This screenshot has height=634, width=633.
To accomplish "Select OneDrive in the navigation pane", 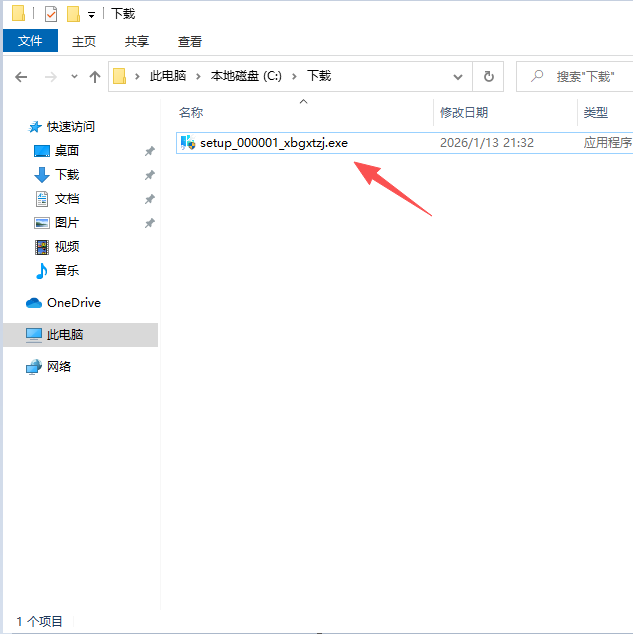I will pos(73,303).
